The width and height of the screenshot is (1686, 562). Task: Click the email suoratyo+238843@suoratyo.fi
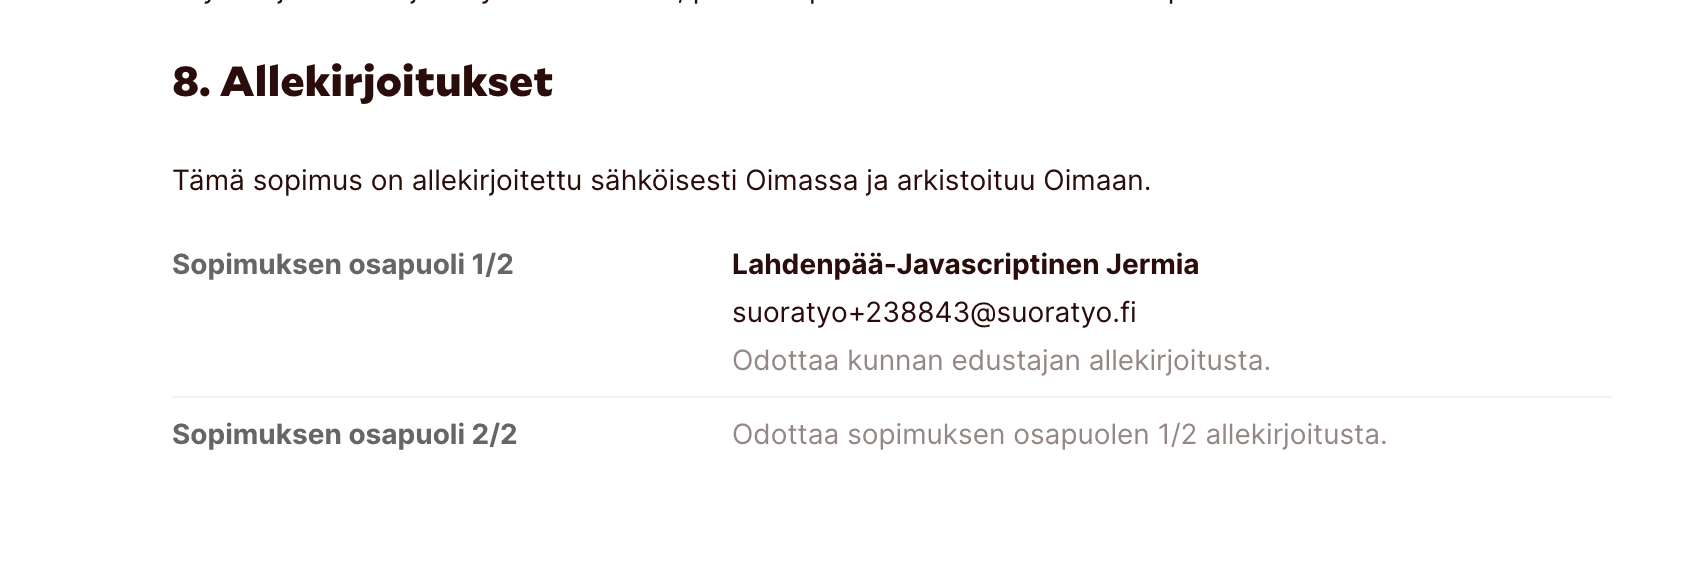[x=934, y=313]
